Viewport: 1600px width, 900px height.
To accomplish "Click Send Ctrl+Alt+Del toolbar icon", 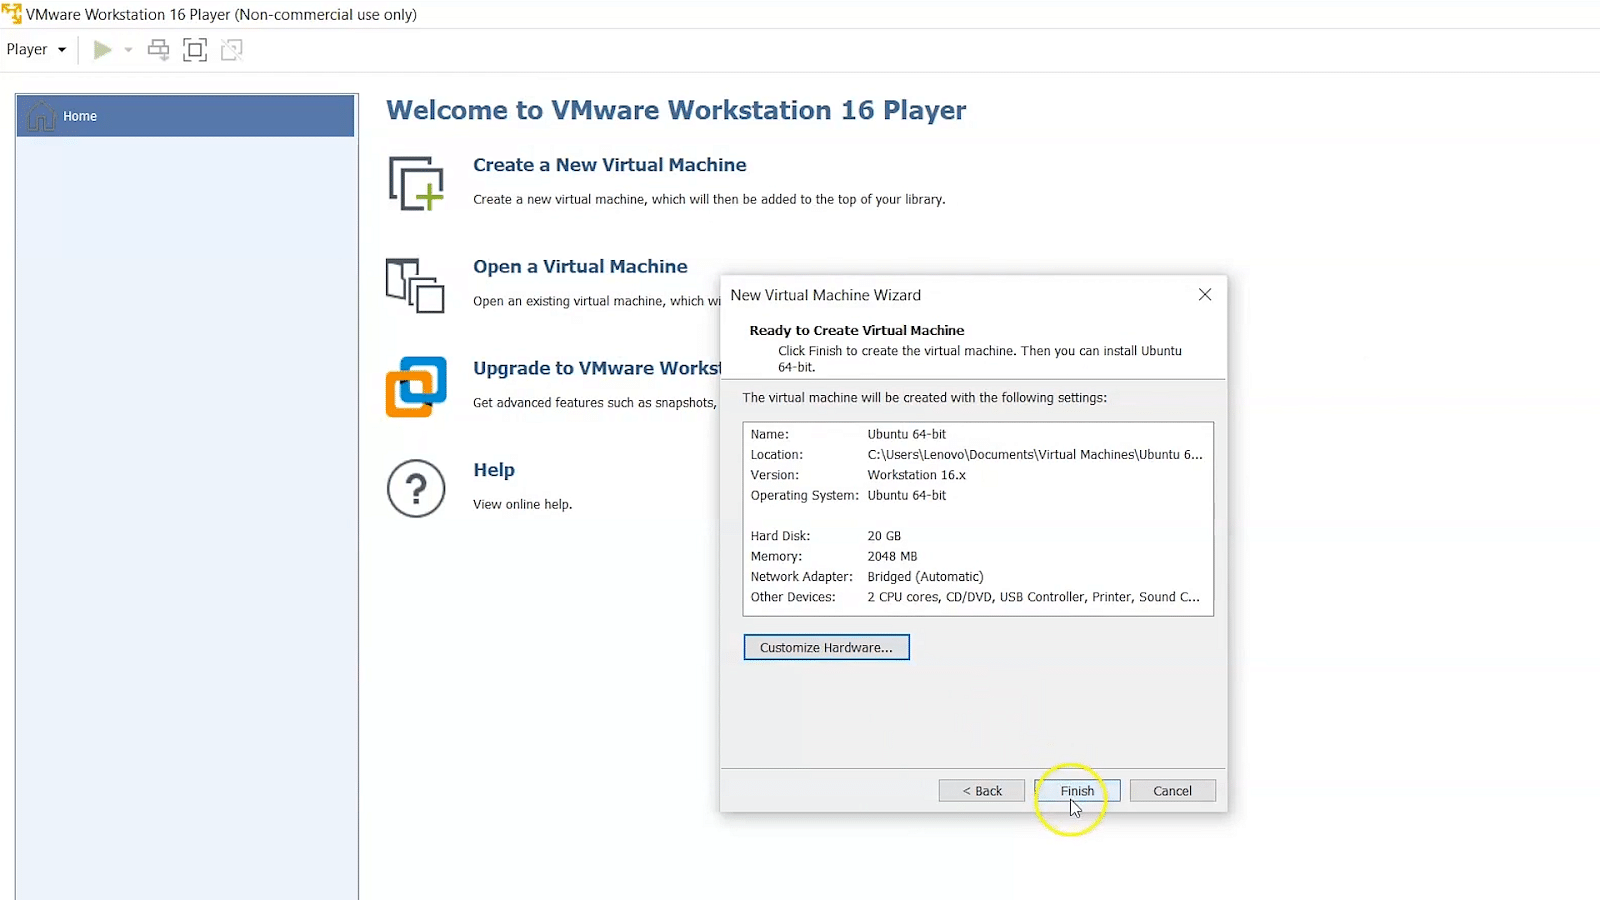I will click(158, 49).
